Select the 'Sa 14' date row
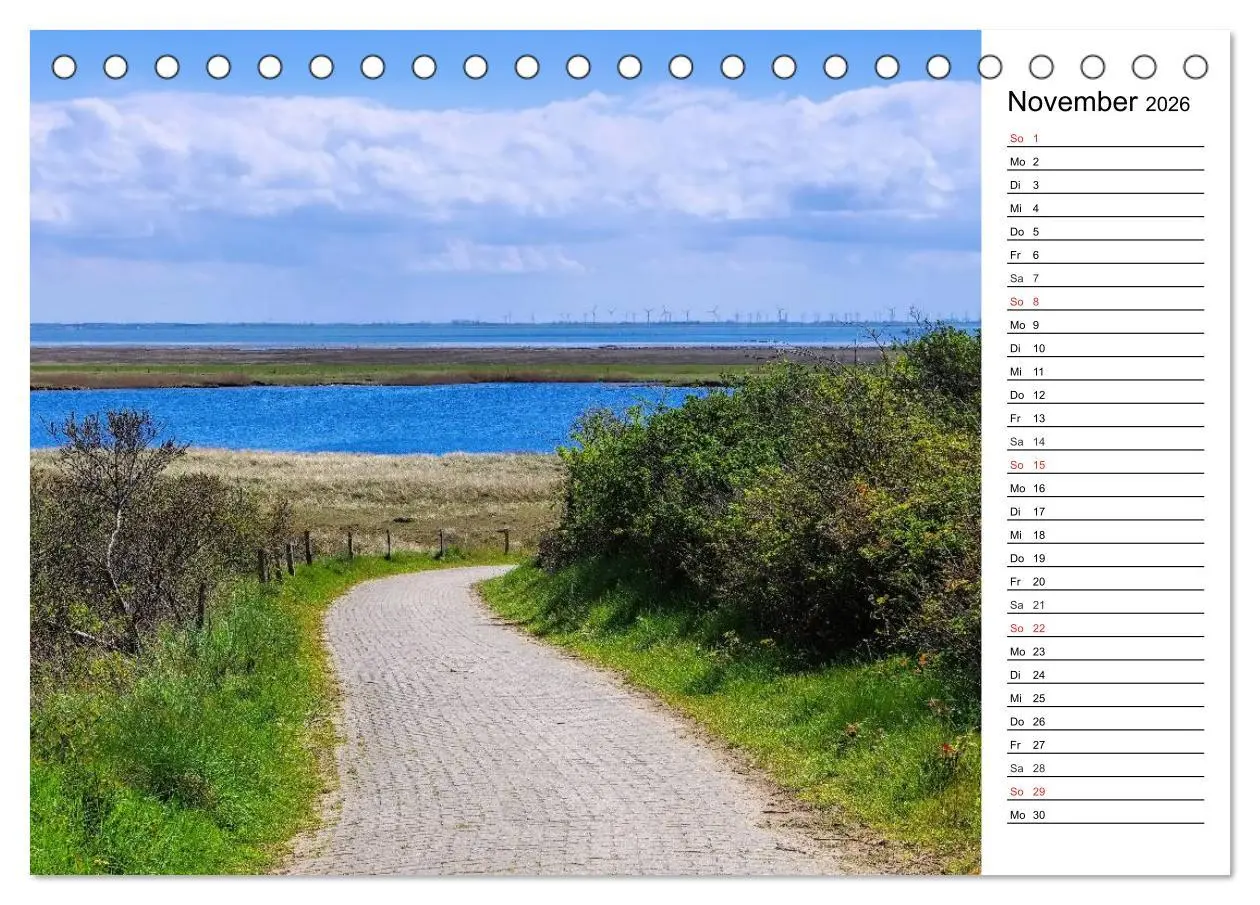 click(x=1105, y=441)
